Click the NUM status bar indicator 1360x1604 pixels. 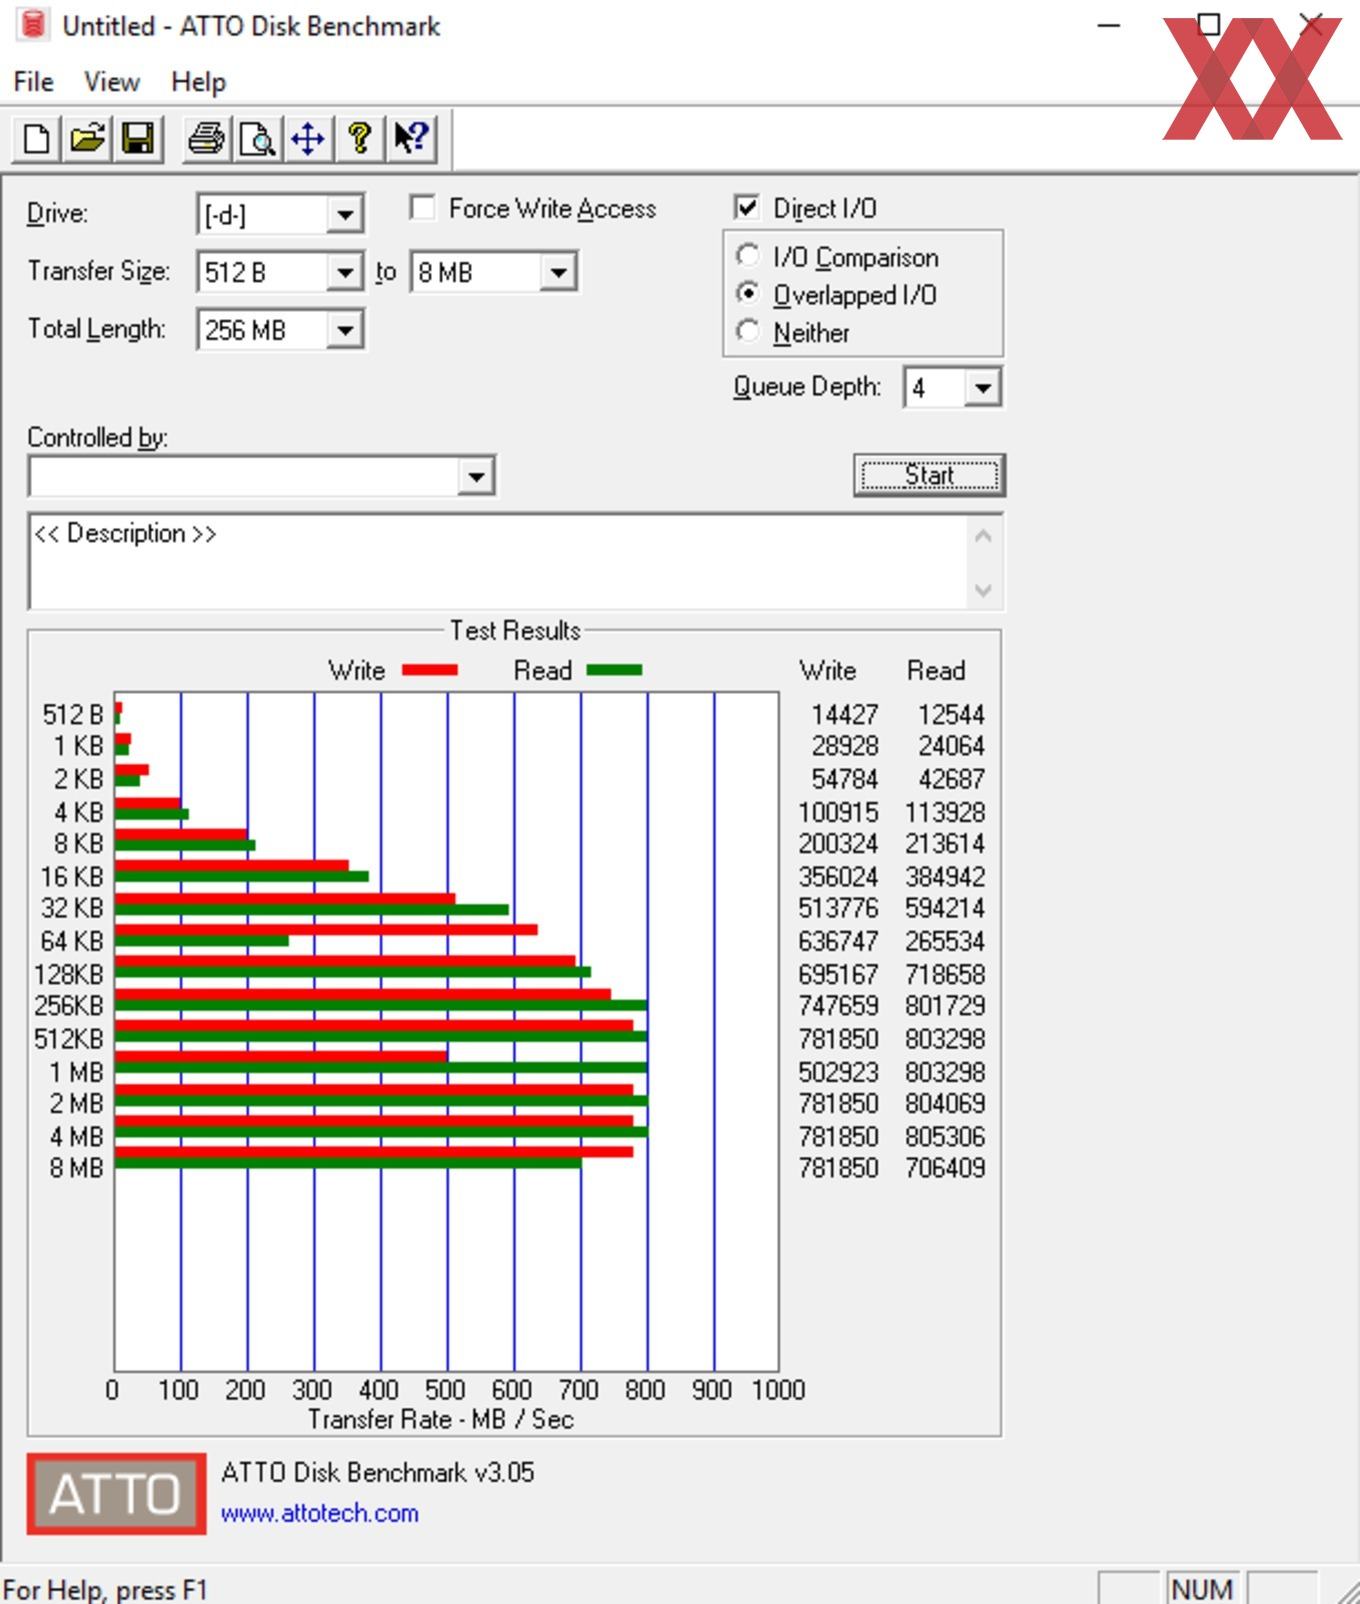pos(1202,1588)
